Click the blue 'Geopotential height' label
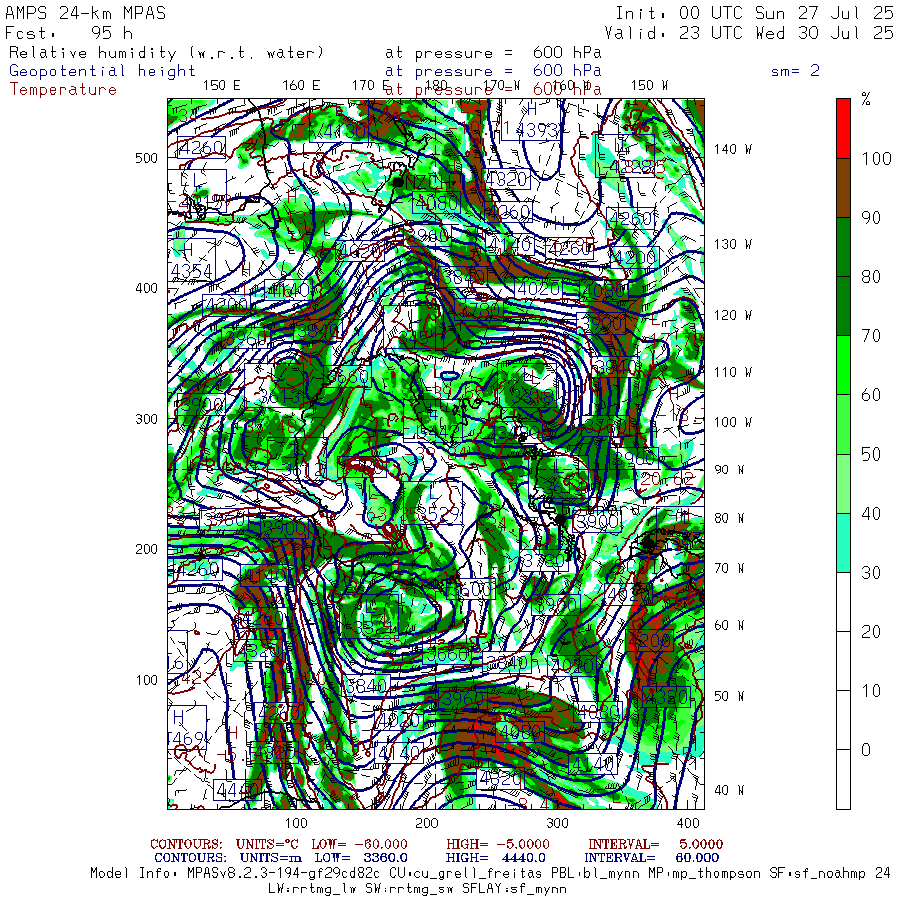This screenshot has width=900, height=900. [102, 71]
